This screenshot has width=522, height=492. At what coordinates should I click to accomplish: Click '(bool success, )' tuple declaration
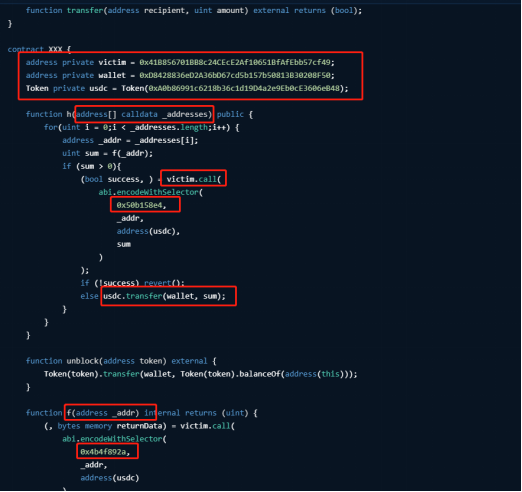coord(117,179)
